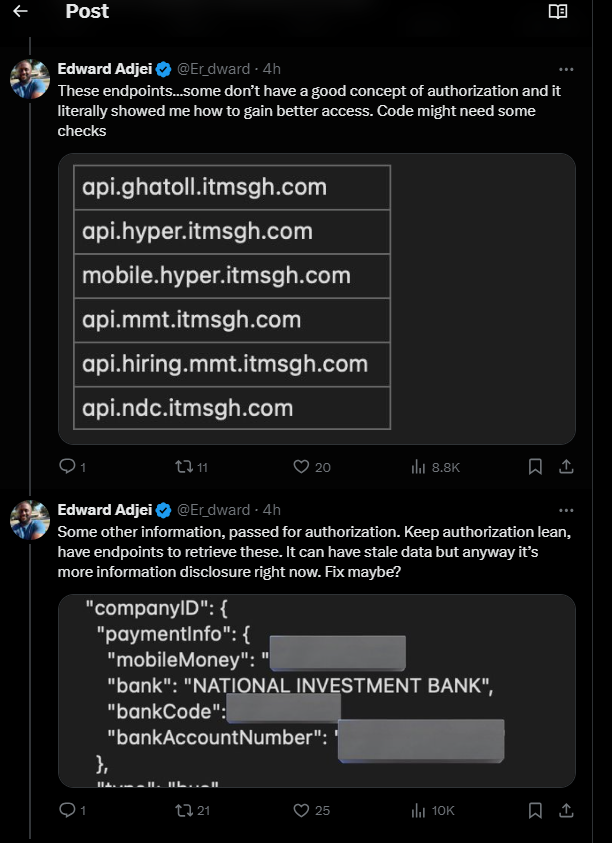Click the back arrow at top
Screen dimensions: 612x843
(20, 12)
